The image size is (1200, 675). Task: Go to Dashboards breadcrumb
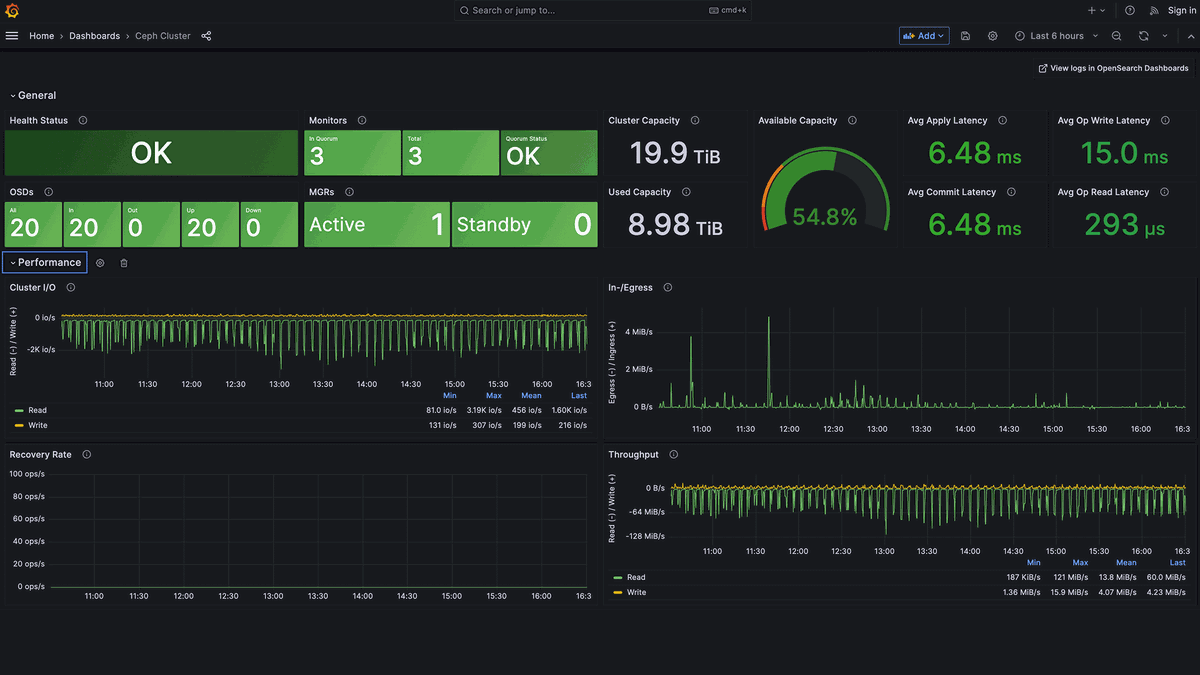coord(94,36)
